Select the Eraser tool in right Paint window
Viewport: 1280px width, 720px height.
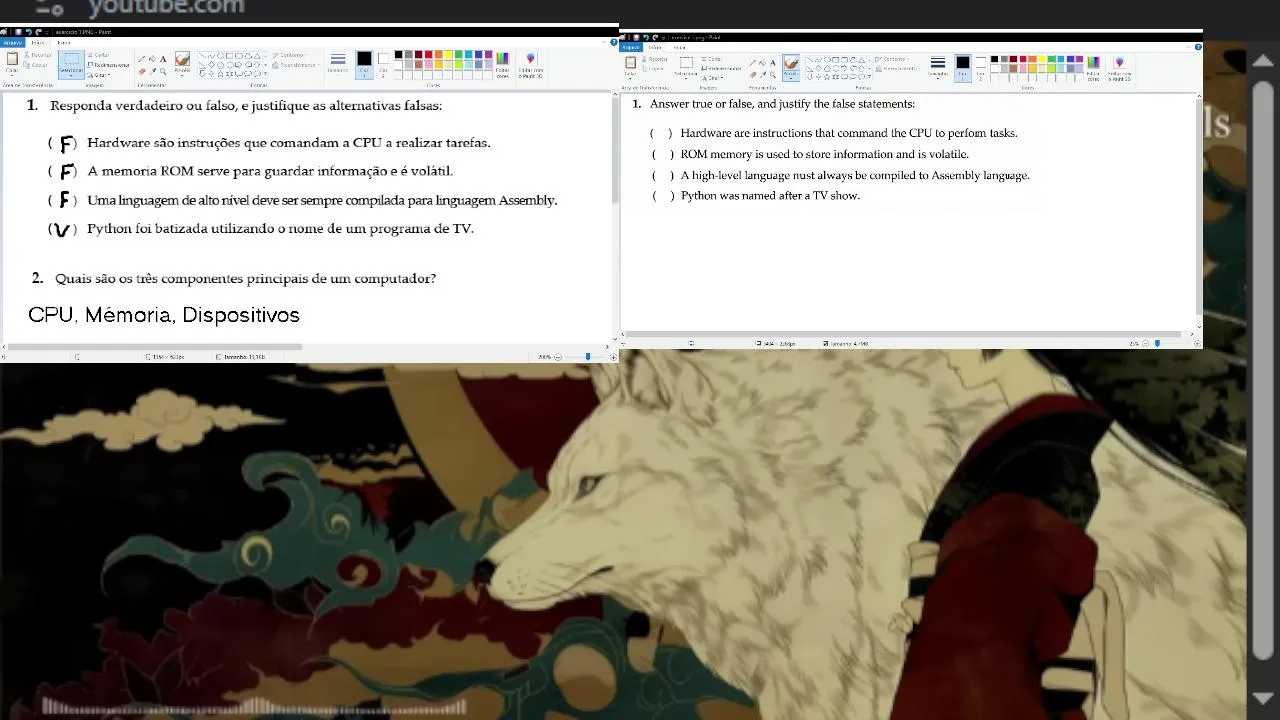click(752, 74)
